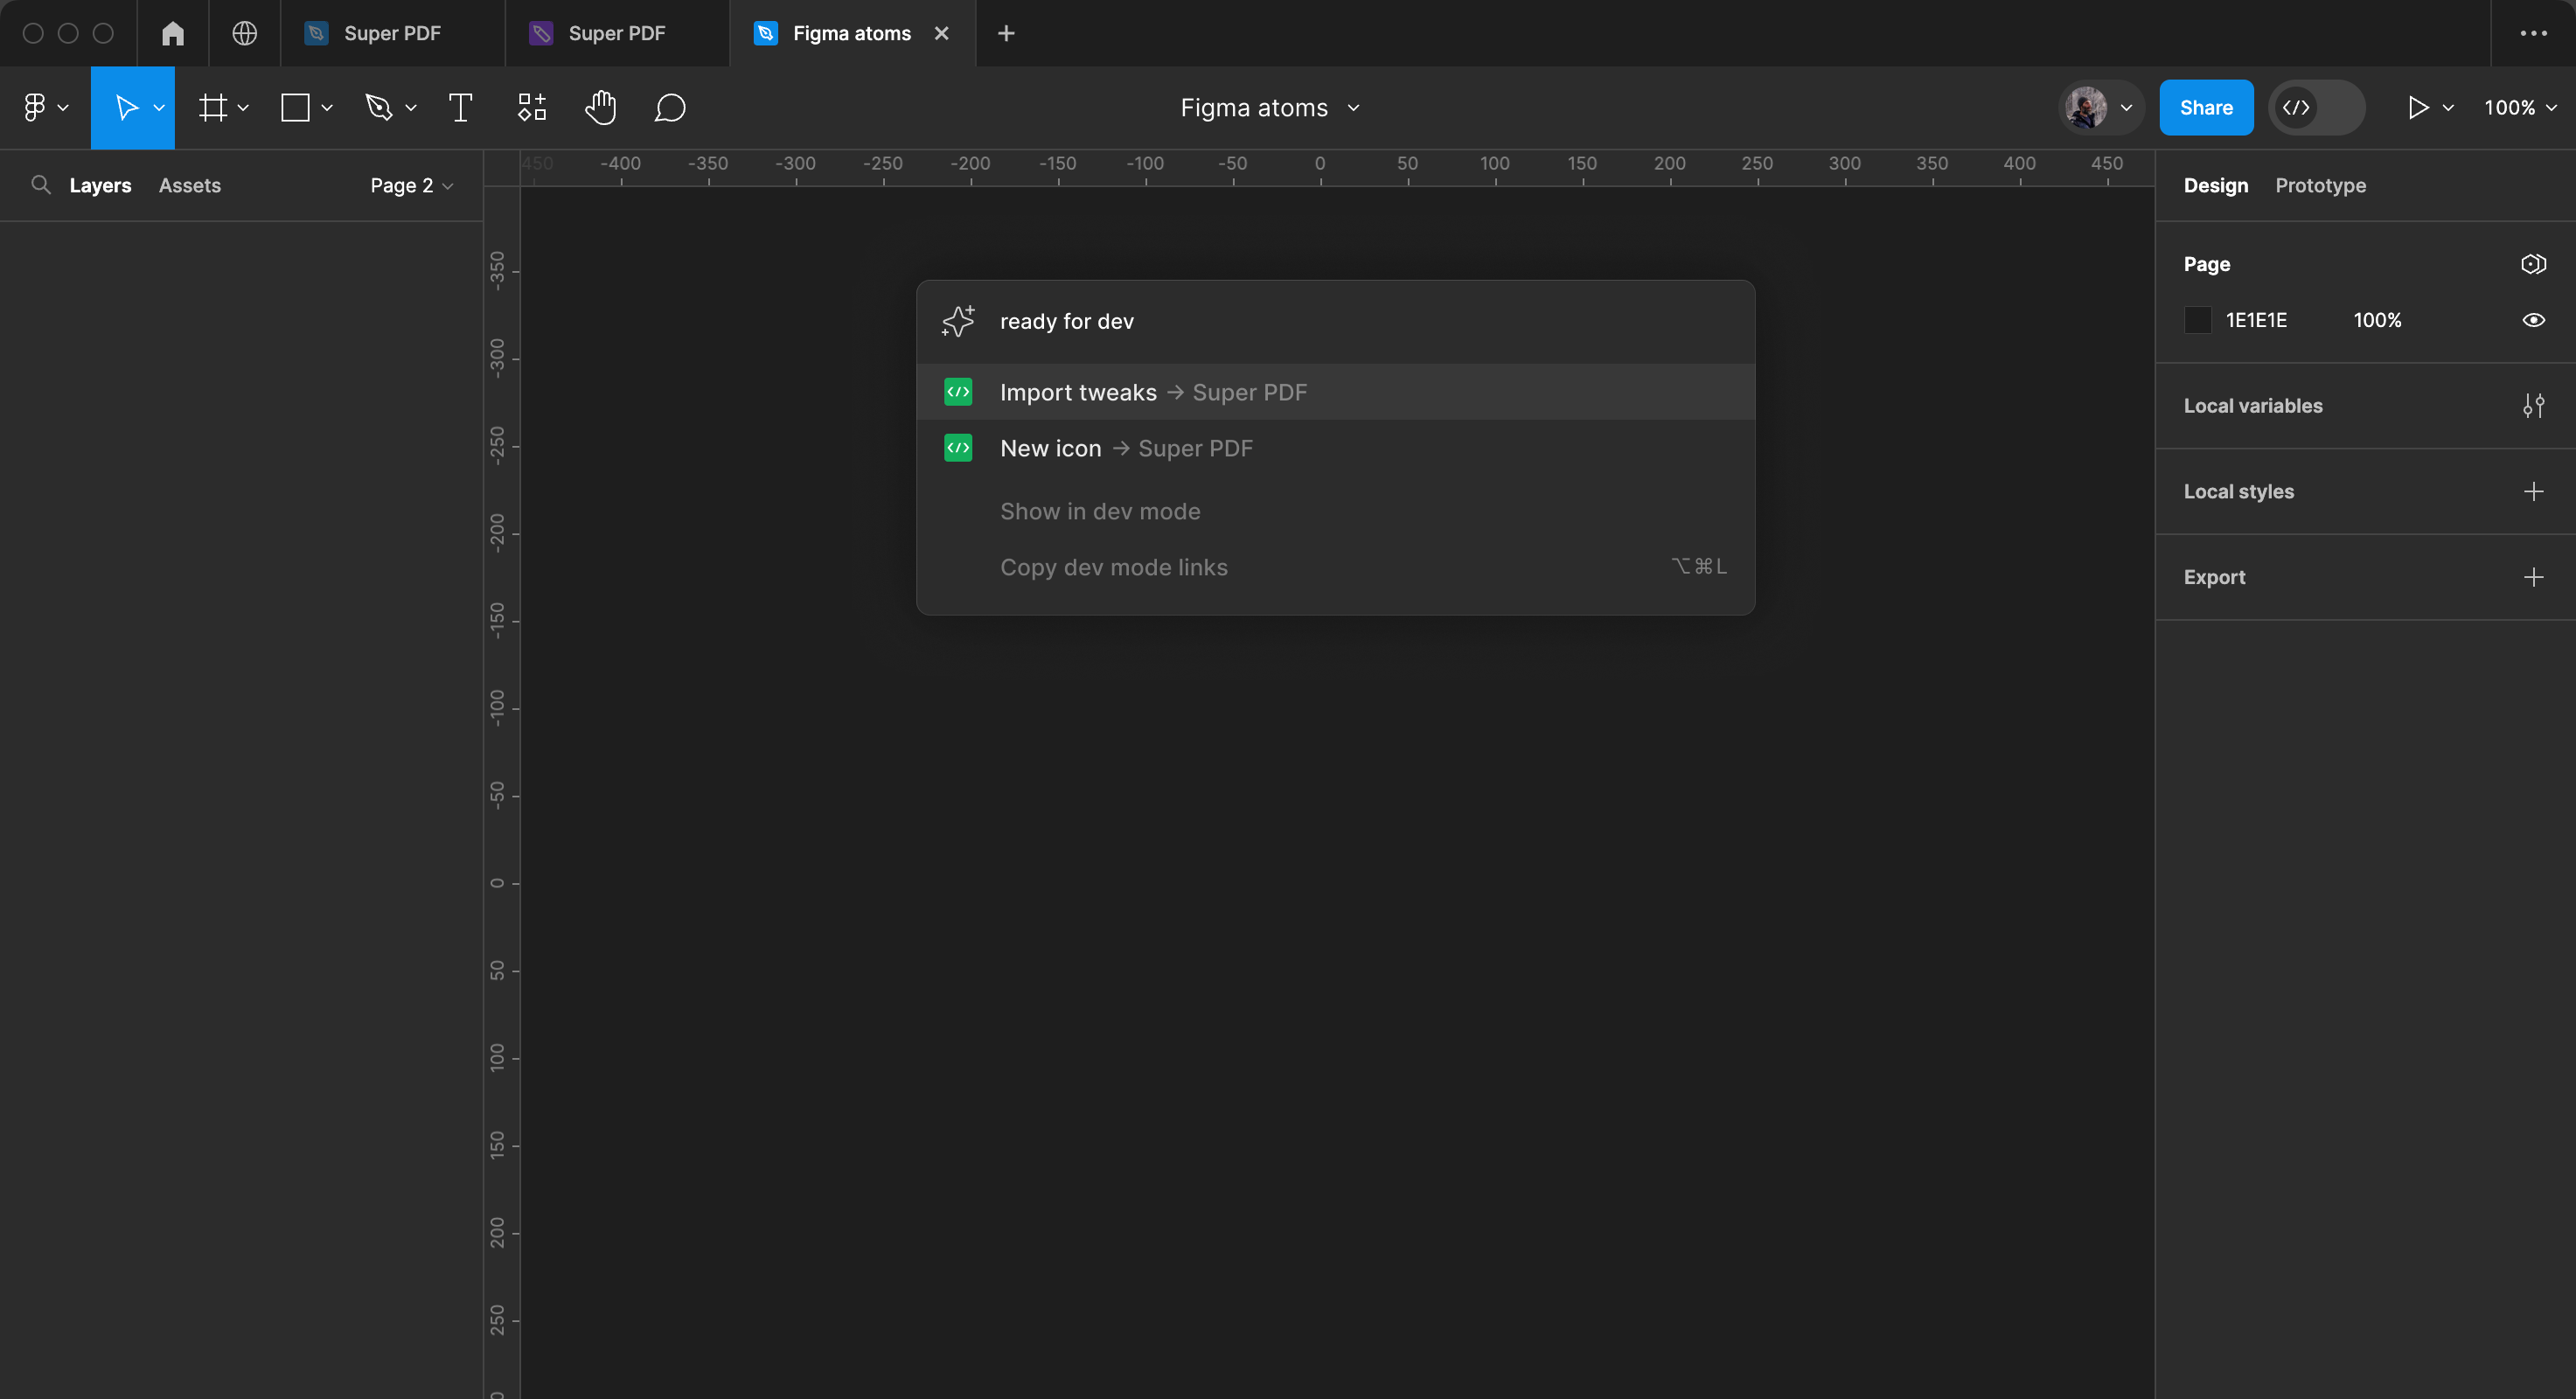Choose New icon → Super PDF result
This screenshot has width=2576, height=1399.
pos(1335,448)
